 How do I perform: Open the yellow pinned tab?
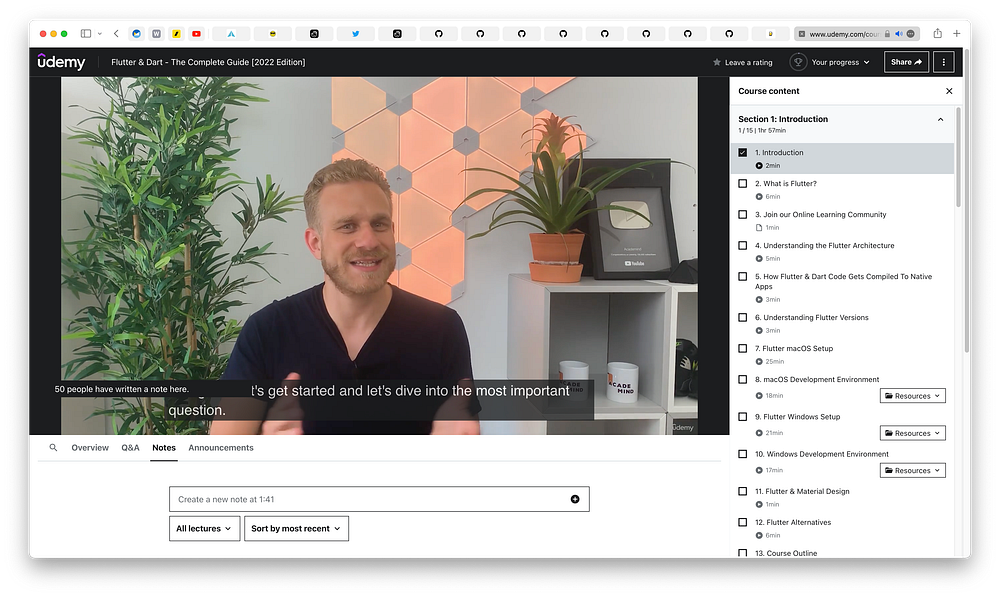177,34
